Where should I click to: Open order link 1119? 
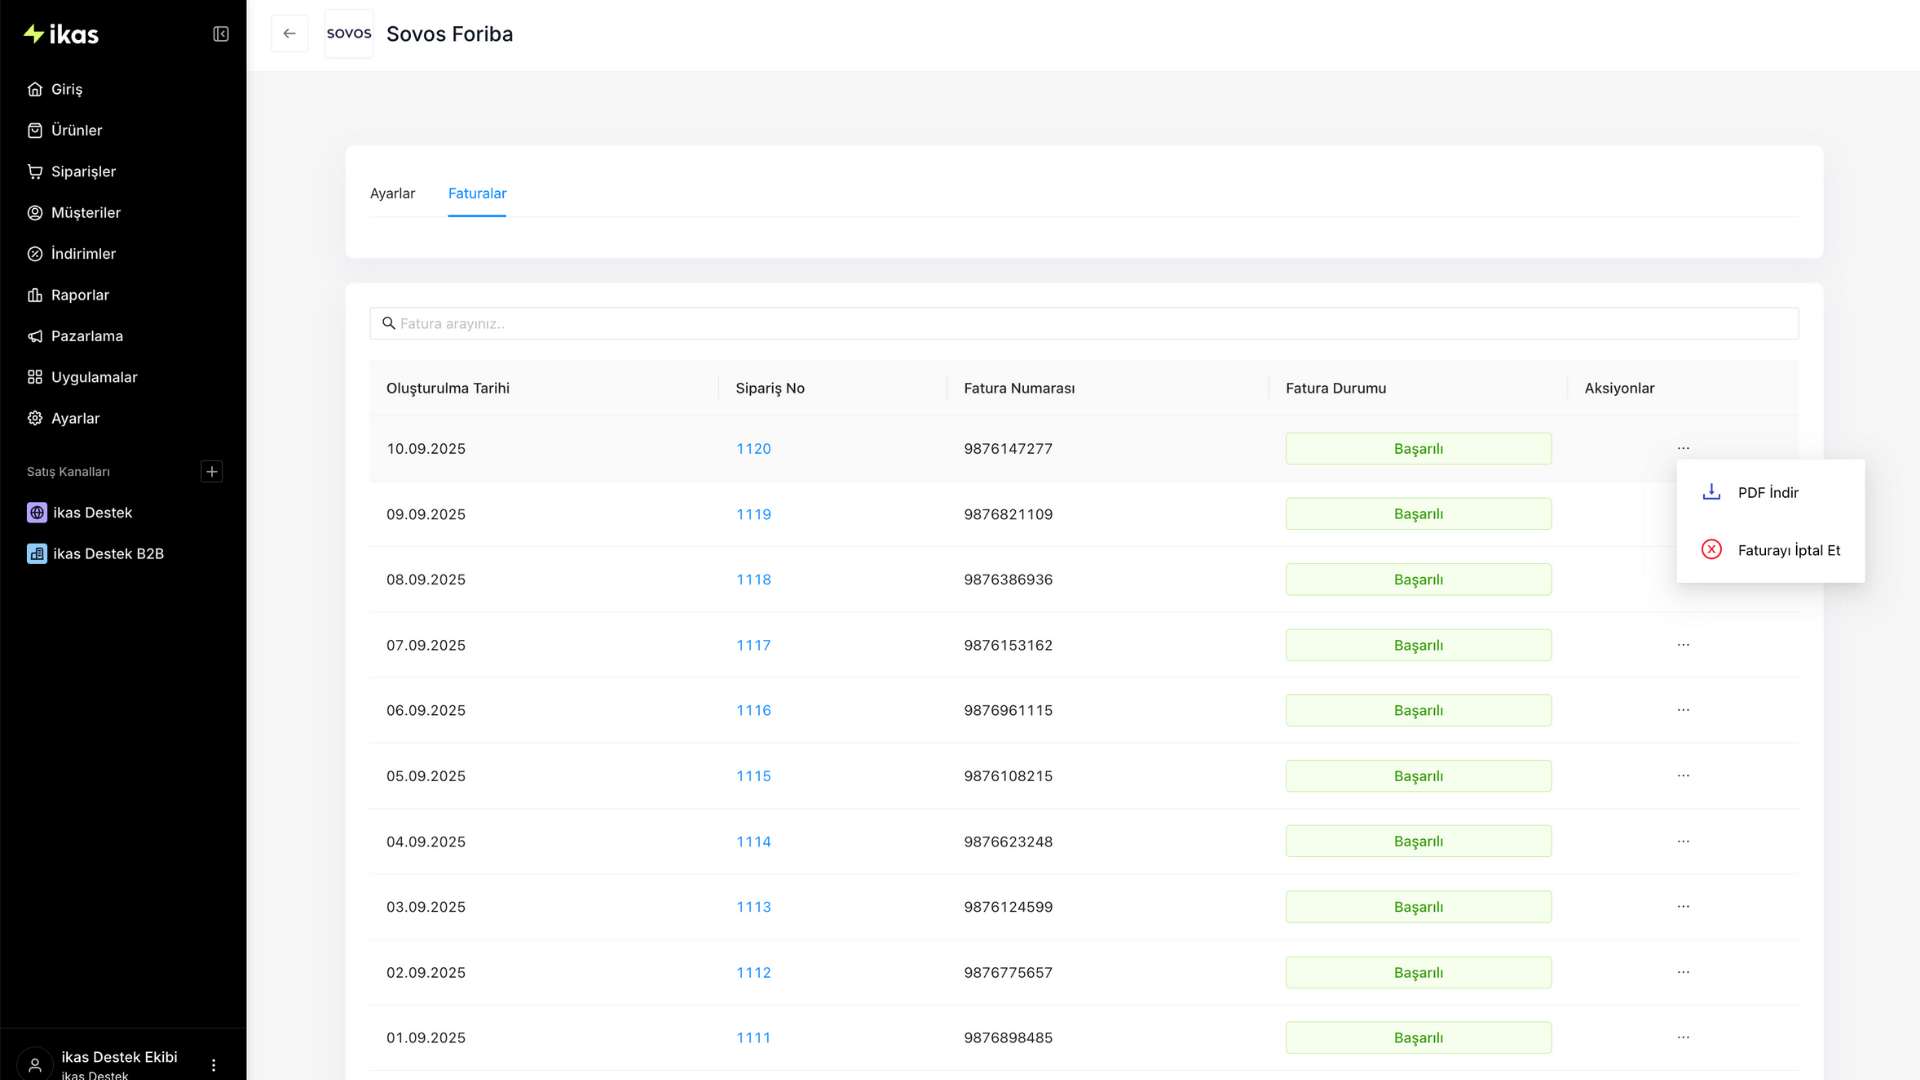pyautogui.click(x=754, y=514)
